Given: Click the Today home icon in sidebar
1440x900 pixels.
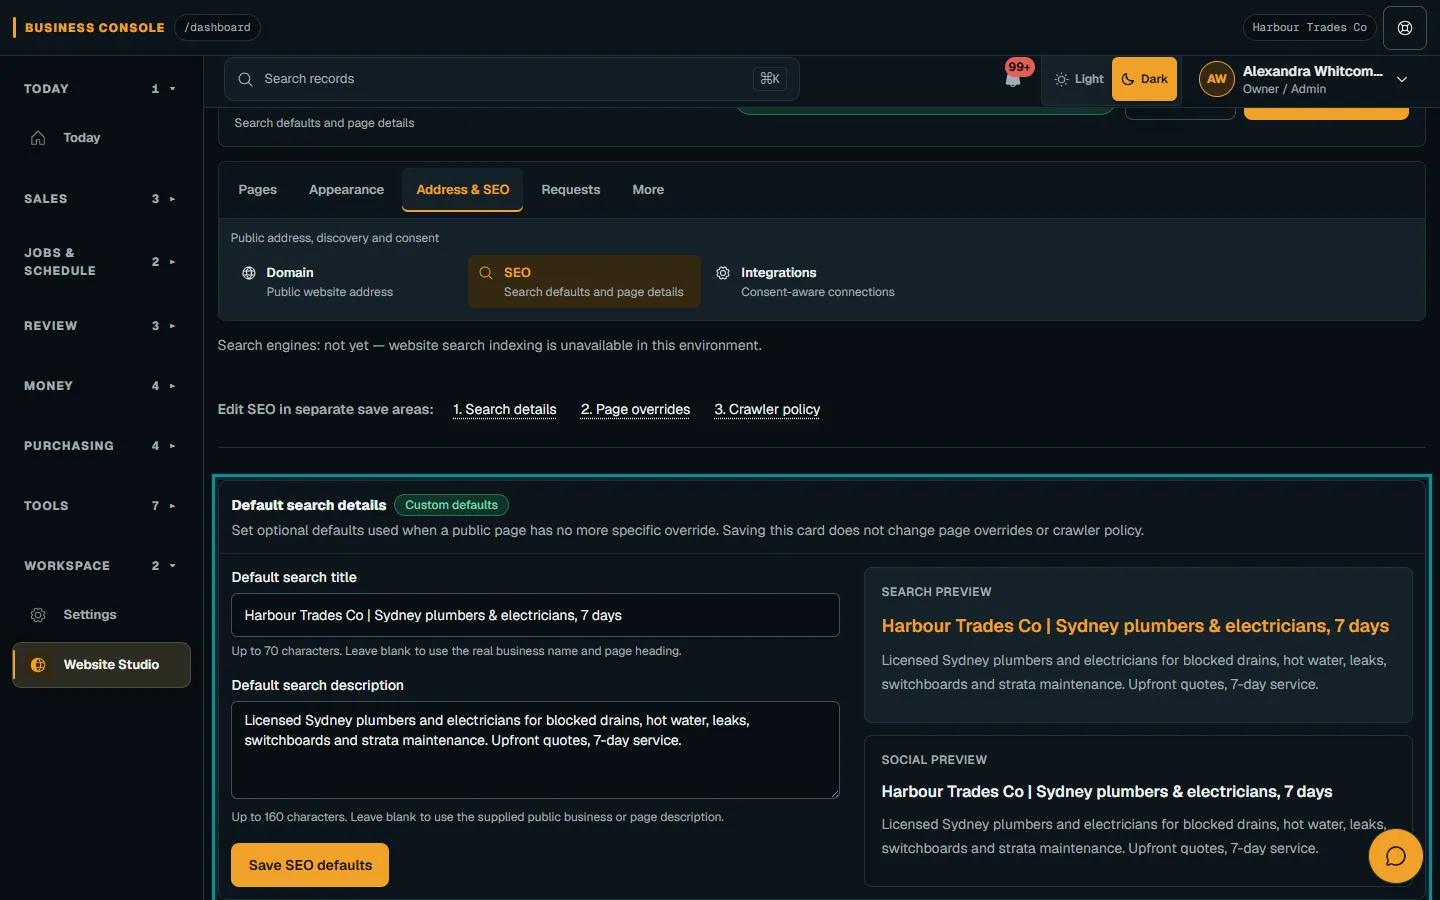Looking at the screenshot, I should coord(38,138).
